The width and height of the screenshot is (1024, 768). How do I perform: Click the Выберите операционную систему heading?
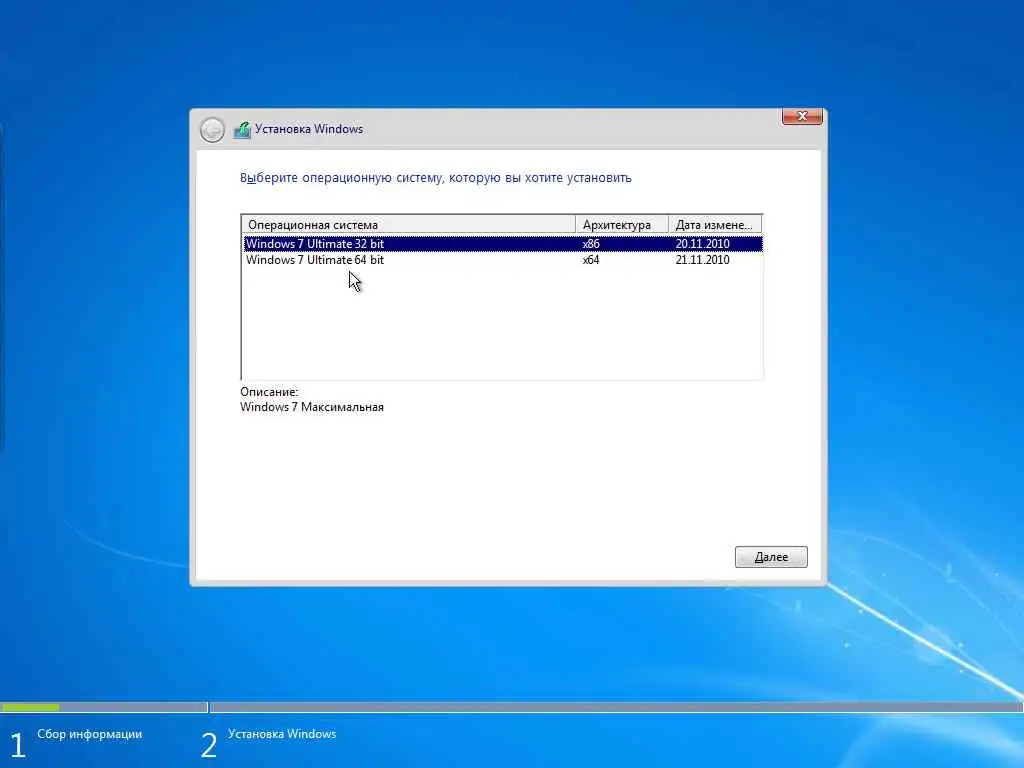click(436, 178)
